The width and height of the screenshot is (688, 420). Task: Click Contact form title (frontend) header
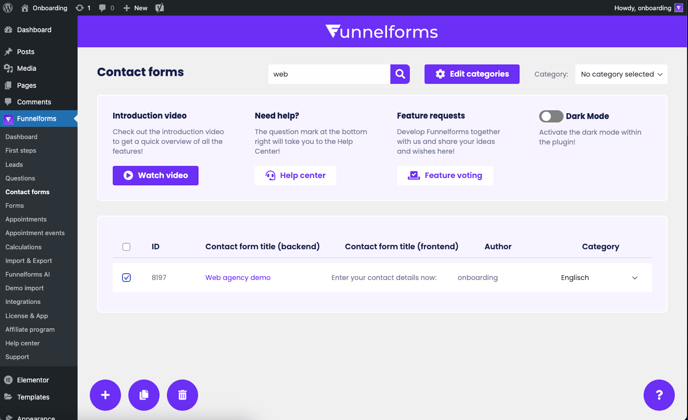401,247
